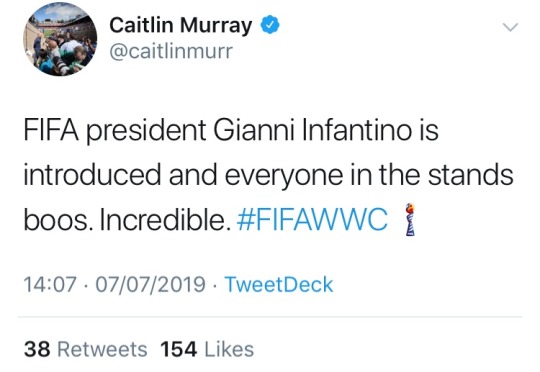
Task: Open the #FIFAWWC hashtag
Action: pyautogui.click(x=312, y=219)
